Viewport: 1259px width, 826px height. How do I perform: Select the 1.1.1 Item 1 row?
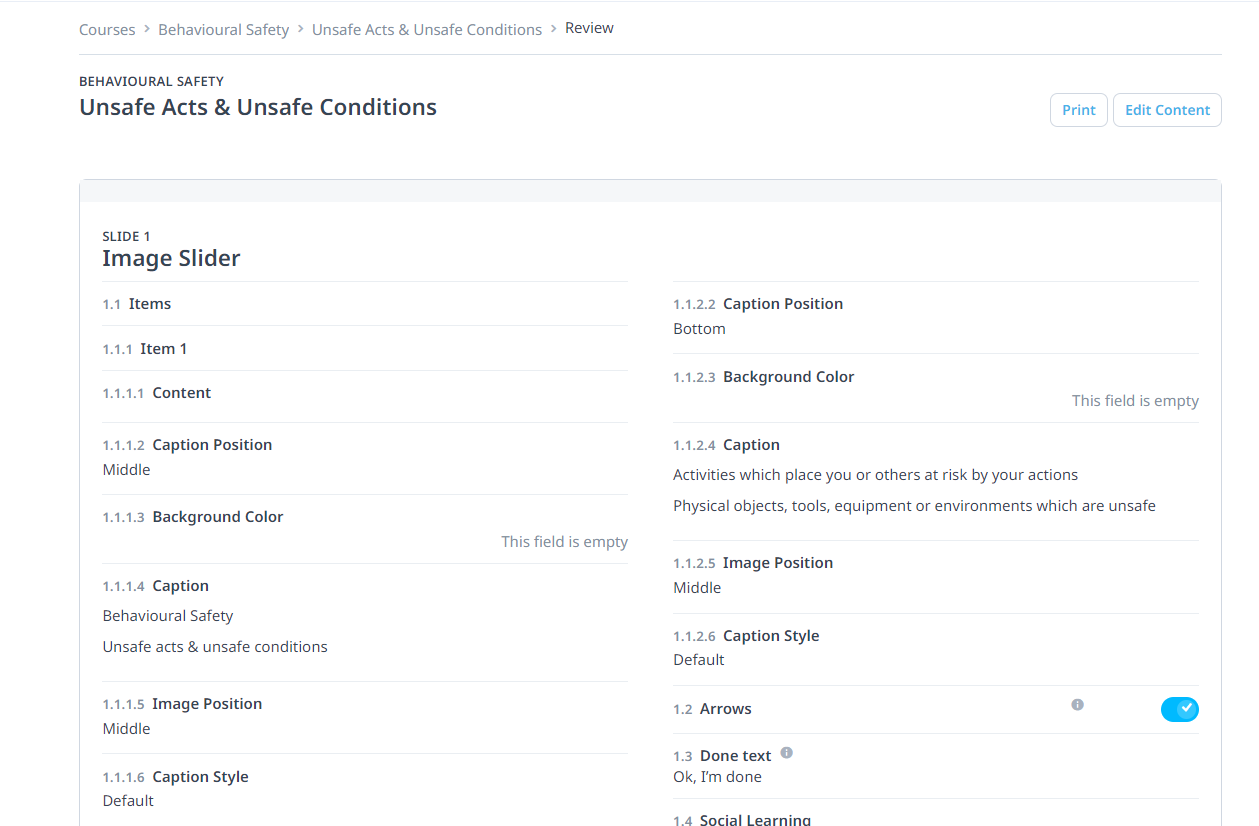365,349
